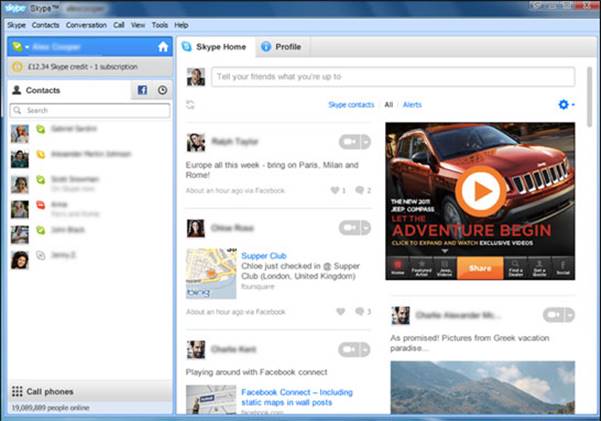Expand call options arrow on Facebook connect post

pos(365,350)
